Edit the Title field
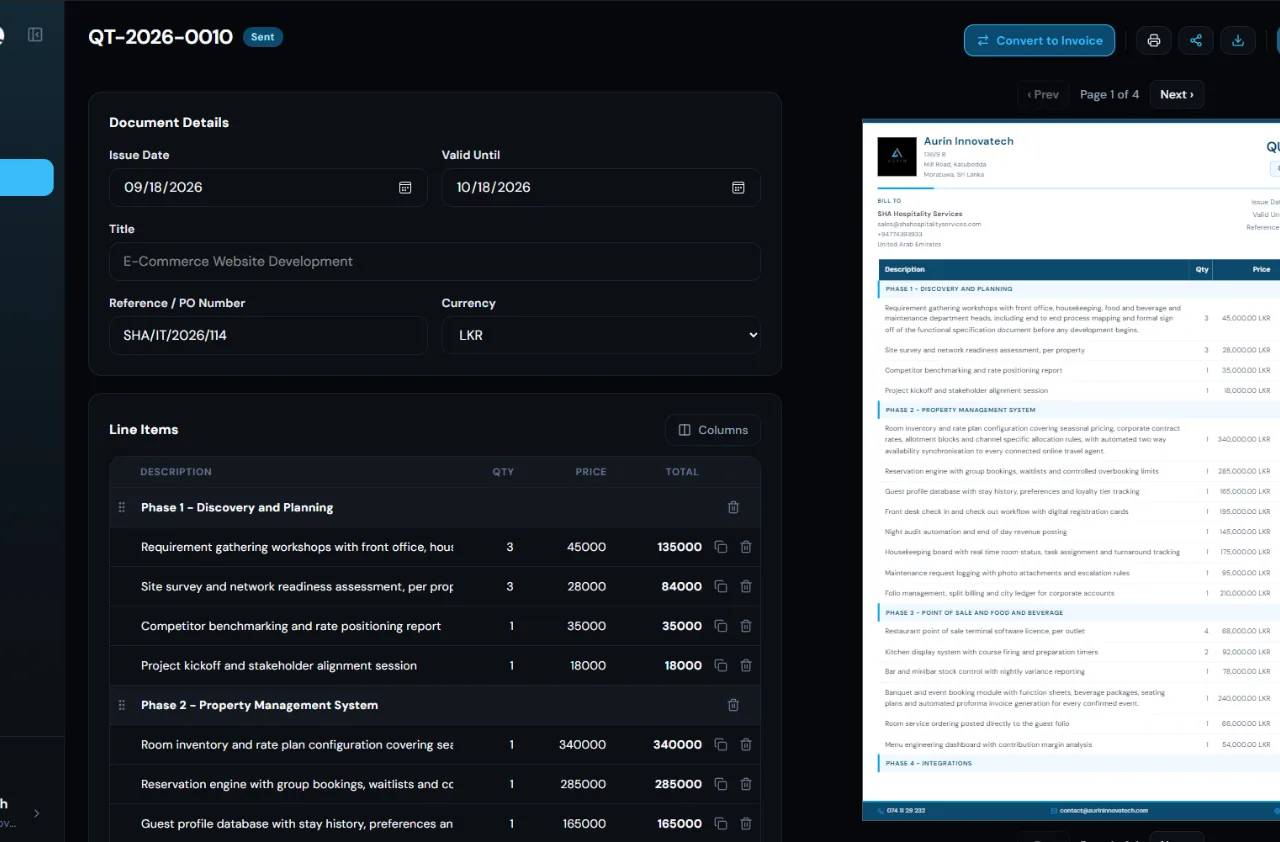Viewport: 1280px width, 842px height. tap(435, 261)
